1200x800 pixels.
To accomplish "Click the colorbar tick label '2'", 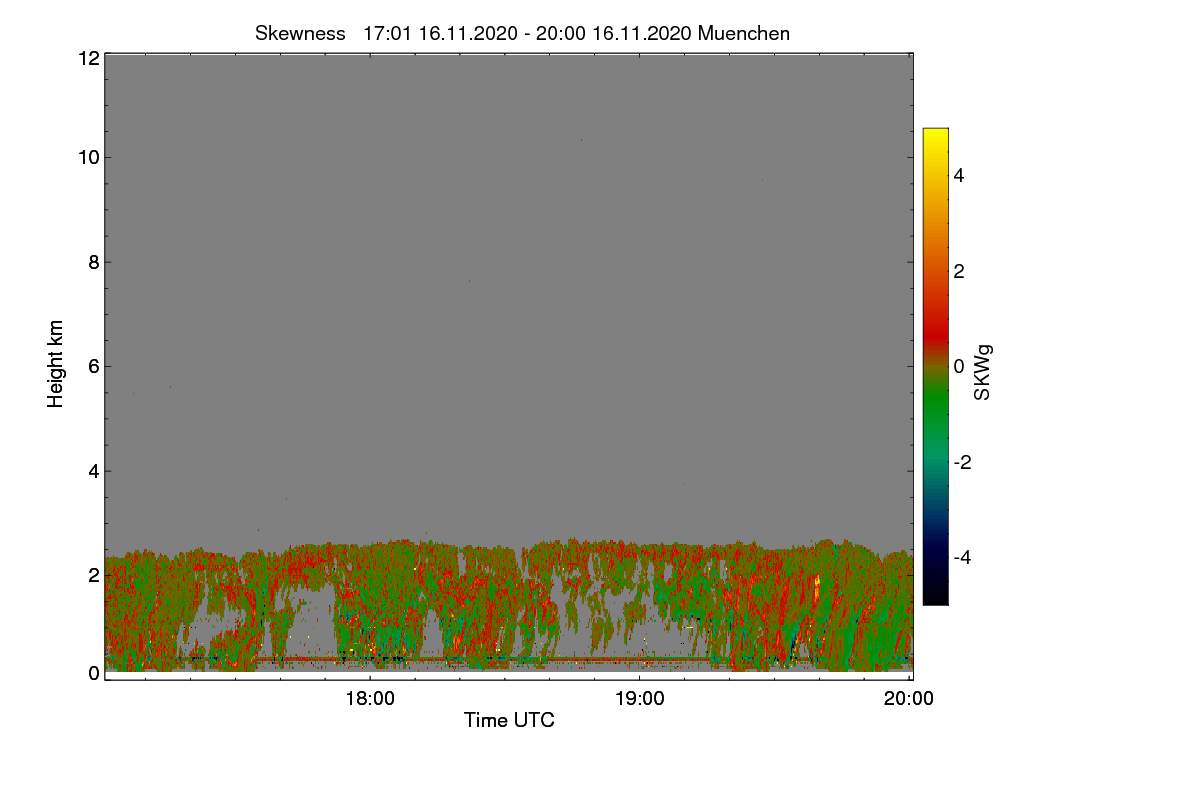I will [x=959, y=271].
